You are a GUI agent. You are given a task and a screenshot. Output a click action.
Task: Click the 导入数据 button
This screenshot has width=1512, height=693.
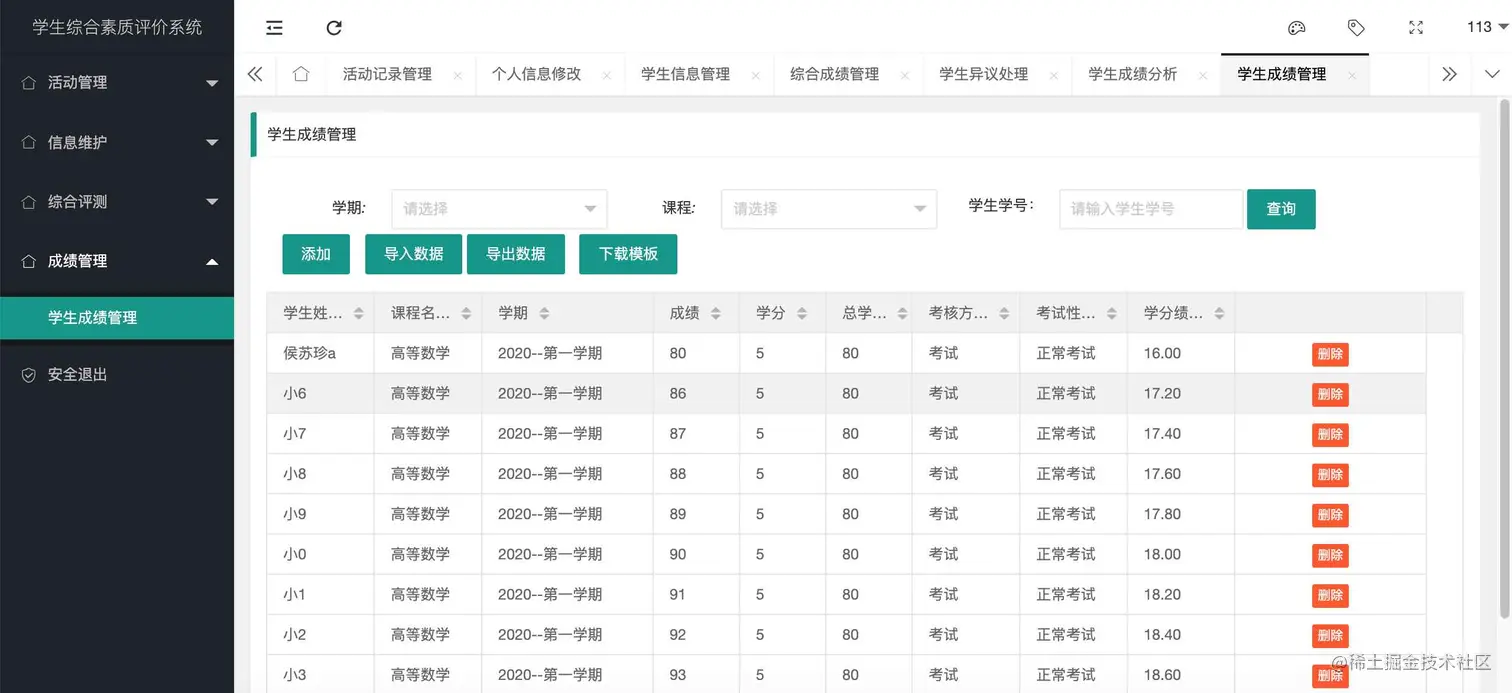click(413, 254)
